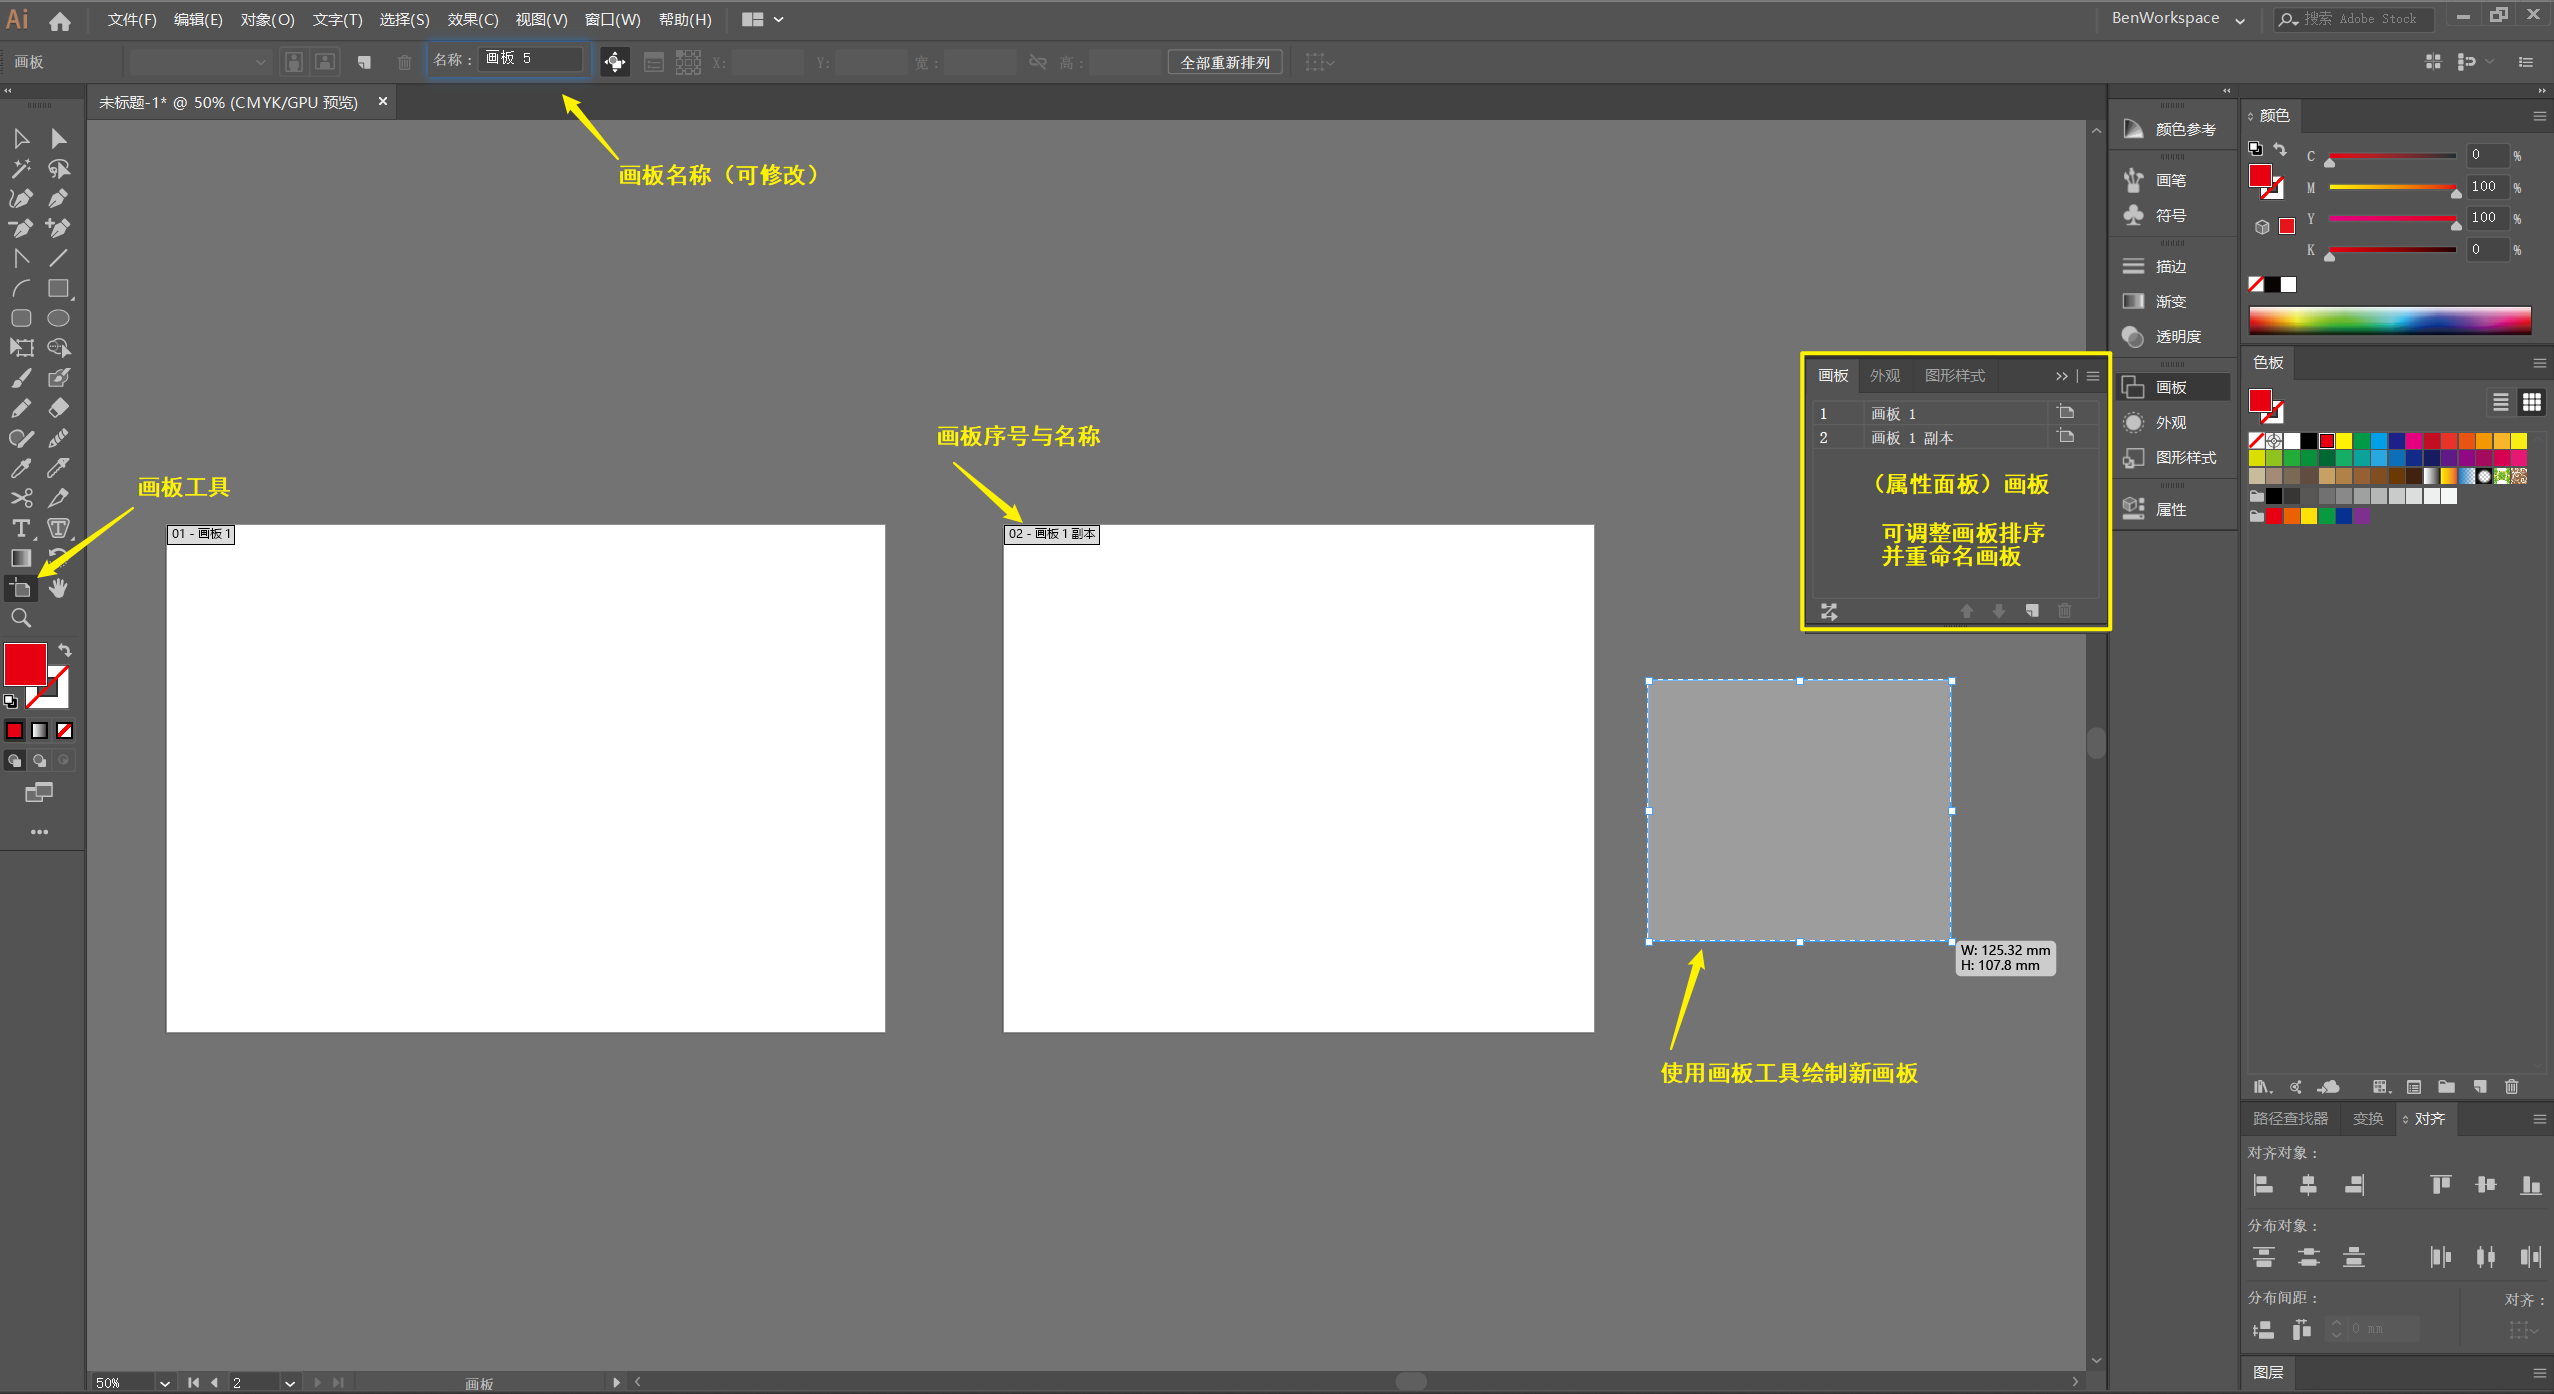Toggle move artwork with artboard button
This screenshot has height=1394, width=2554.
(x=614, y=63)
